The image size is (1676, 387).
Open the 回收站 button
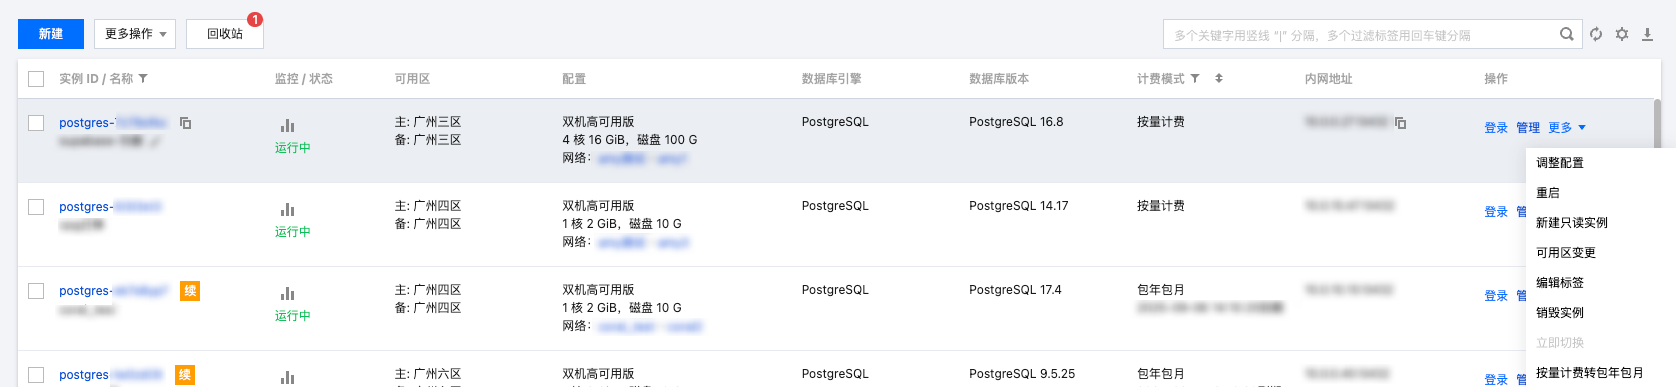(x=225, y=34)
